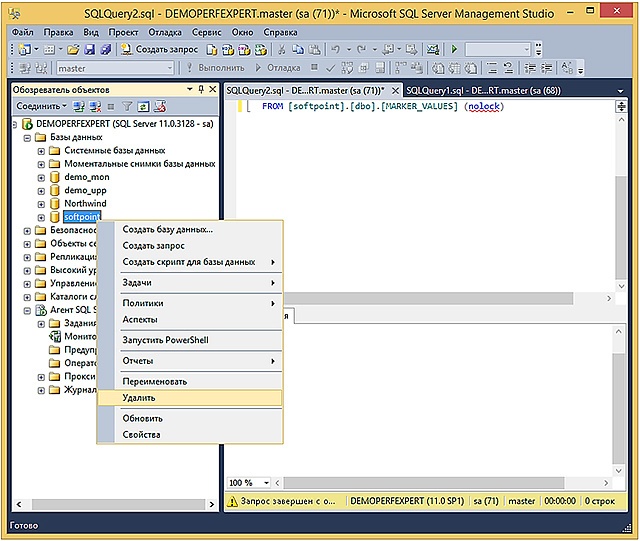Screen dimensions: 640x541
Task: Open the 'Соединить' connect dropdown
Action: (41, 106)
